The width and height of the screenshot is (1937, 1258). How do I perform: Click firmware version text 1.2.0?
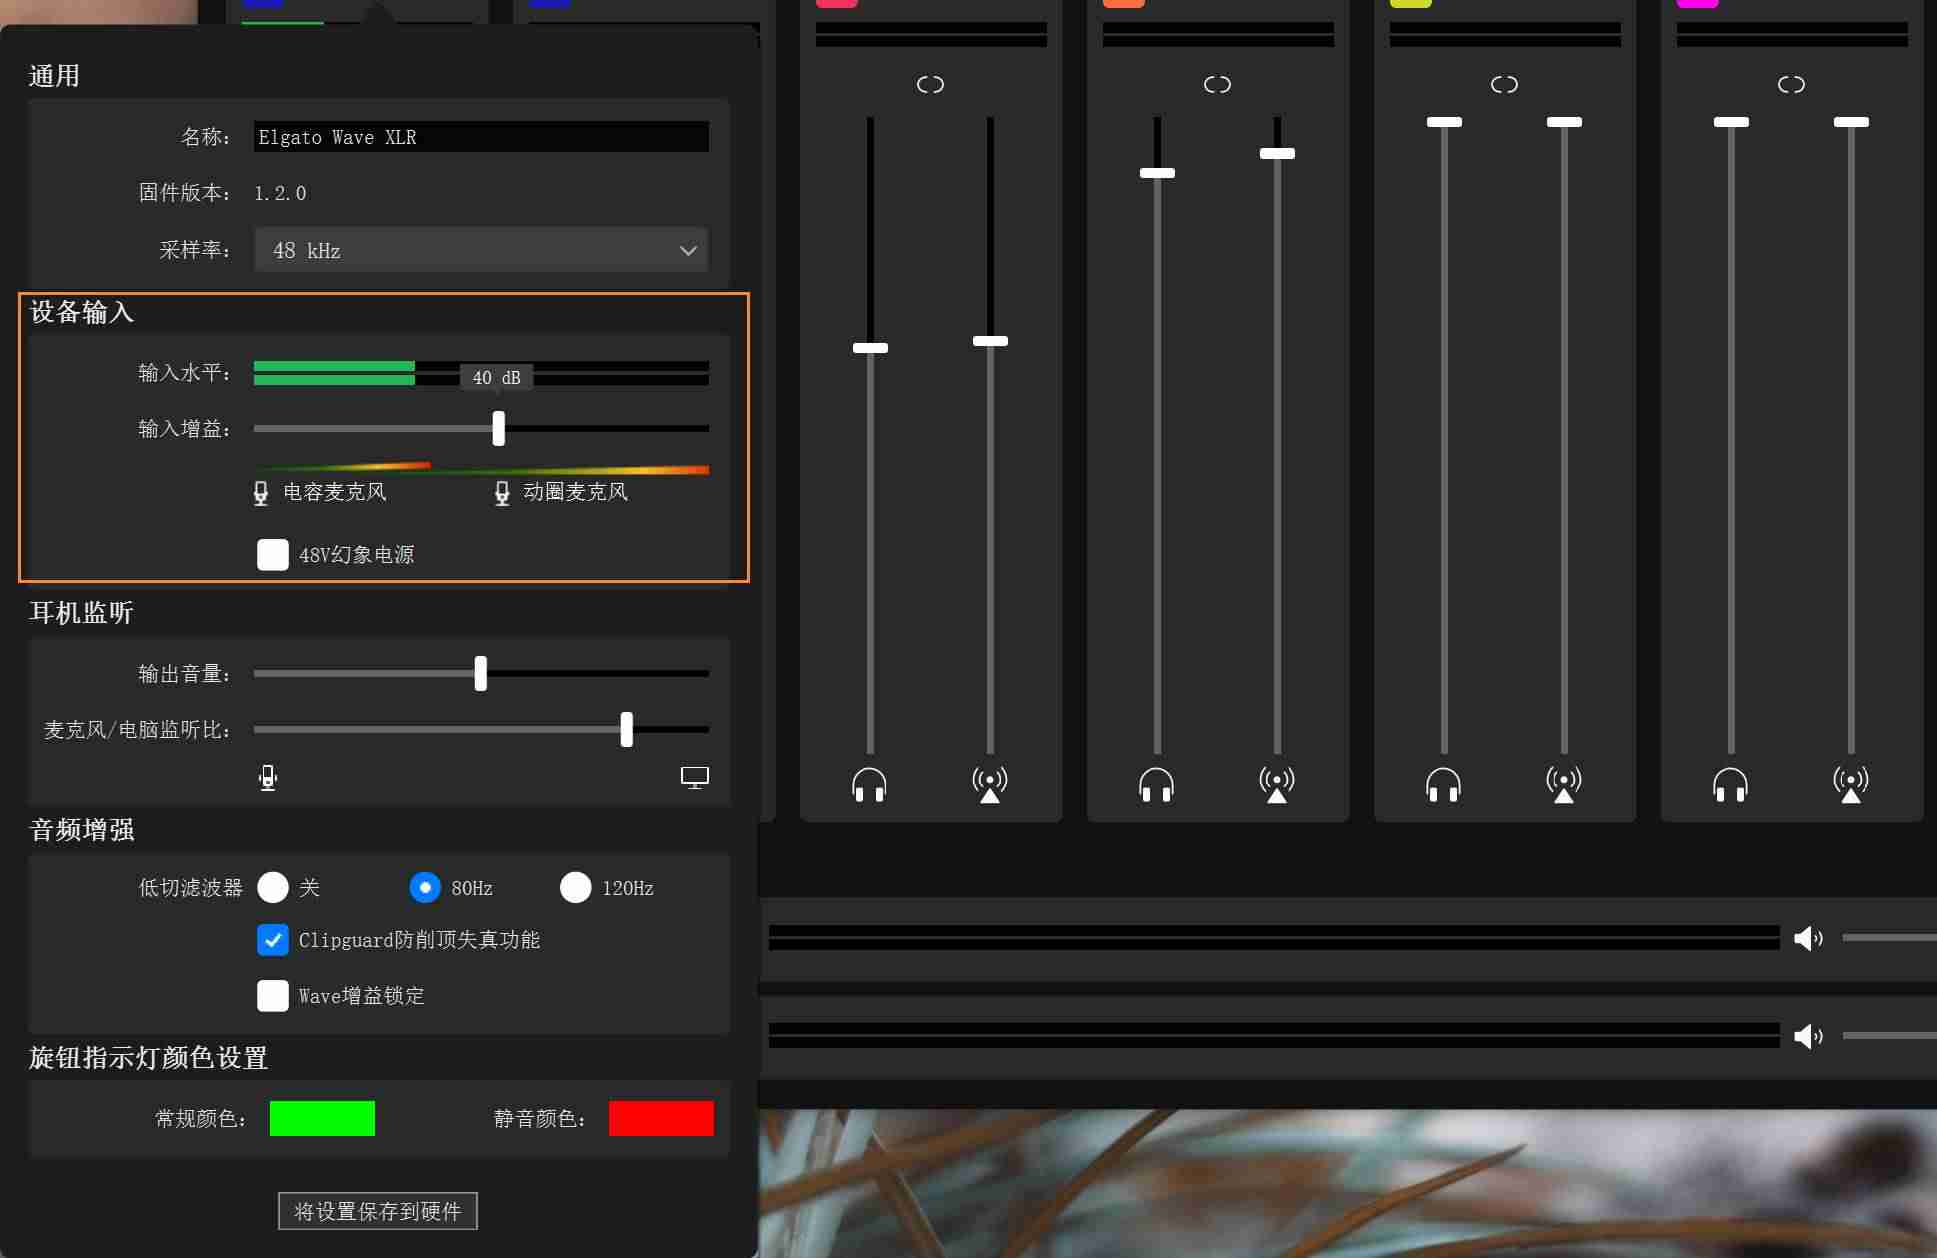(280, 193)
